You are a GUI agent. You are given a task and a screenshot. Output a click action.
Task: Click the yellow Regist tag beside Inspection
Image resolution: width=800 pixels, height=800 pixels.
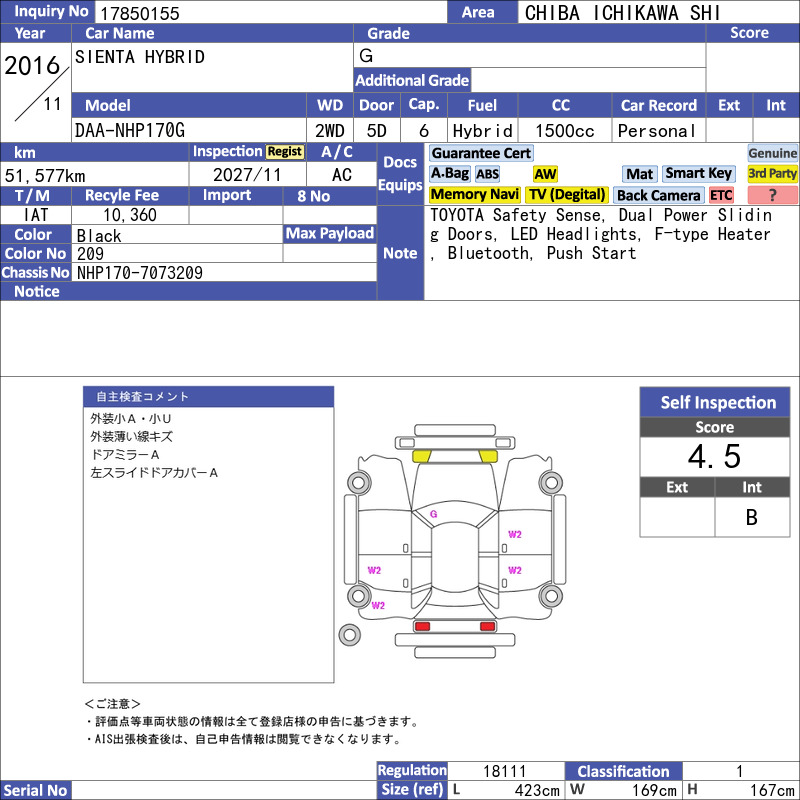pos(285,152)
